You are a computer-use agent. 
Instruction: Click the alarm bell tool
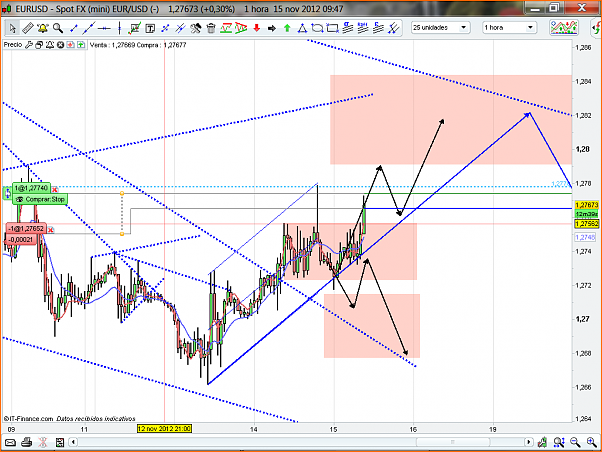pos(42,28)
